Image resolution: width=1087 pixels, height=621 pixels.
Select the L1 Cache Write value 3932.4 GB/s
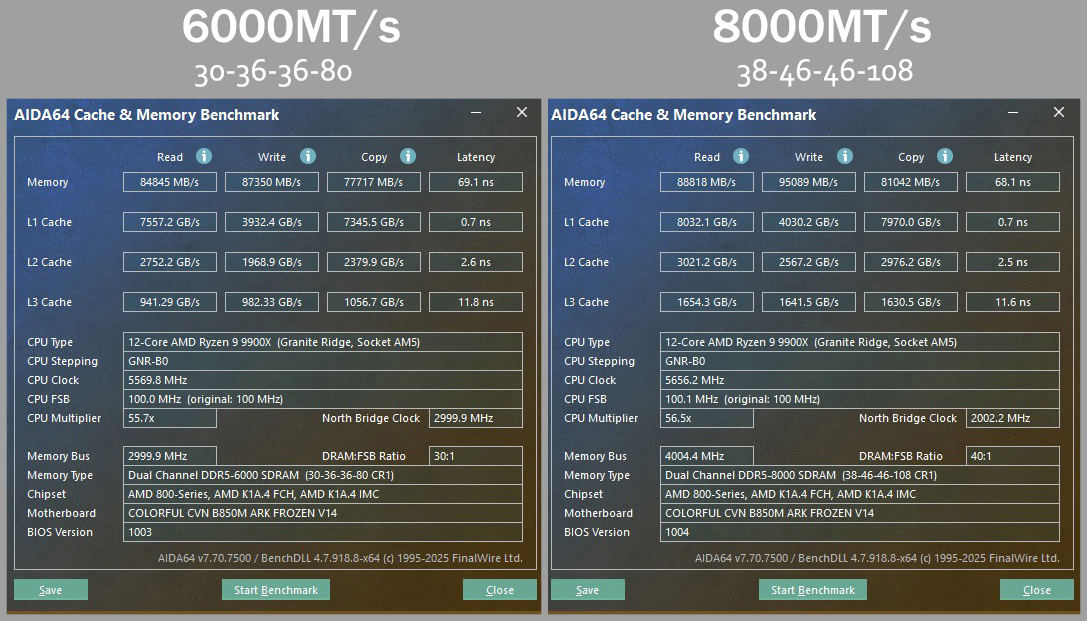point(272,222)
